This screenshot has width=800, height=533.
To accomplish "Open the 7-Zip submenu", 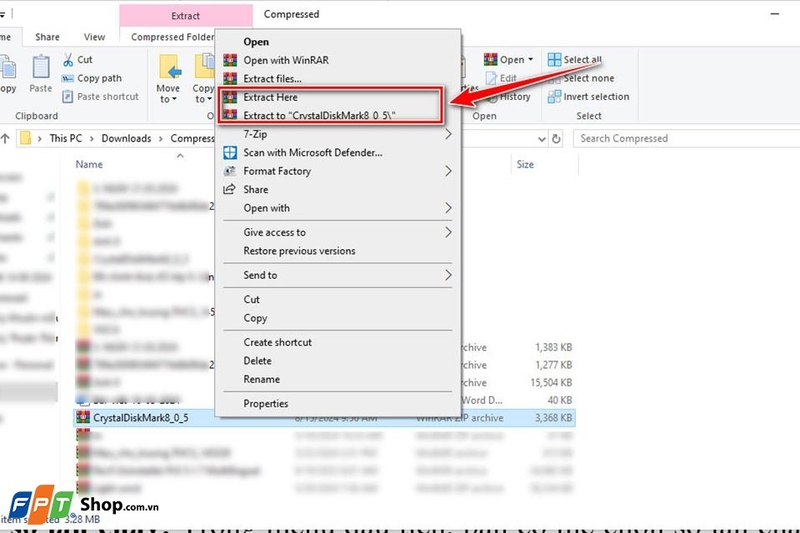I will point(337,134).
